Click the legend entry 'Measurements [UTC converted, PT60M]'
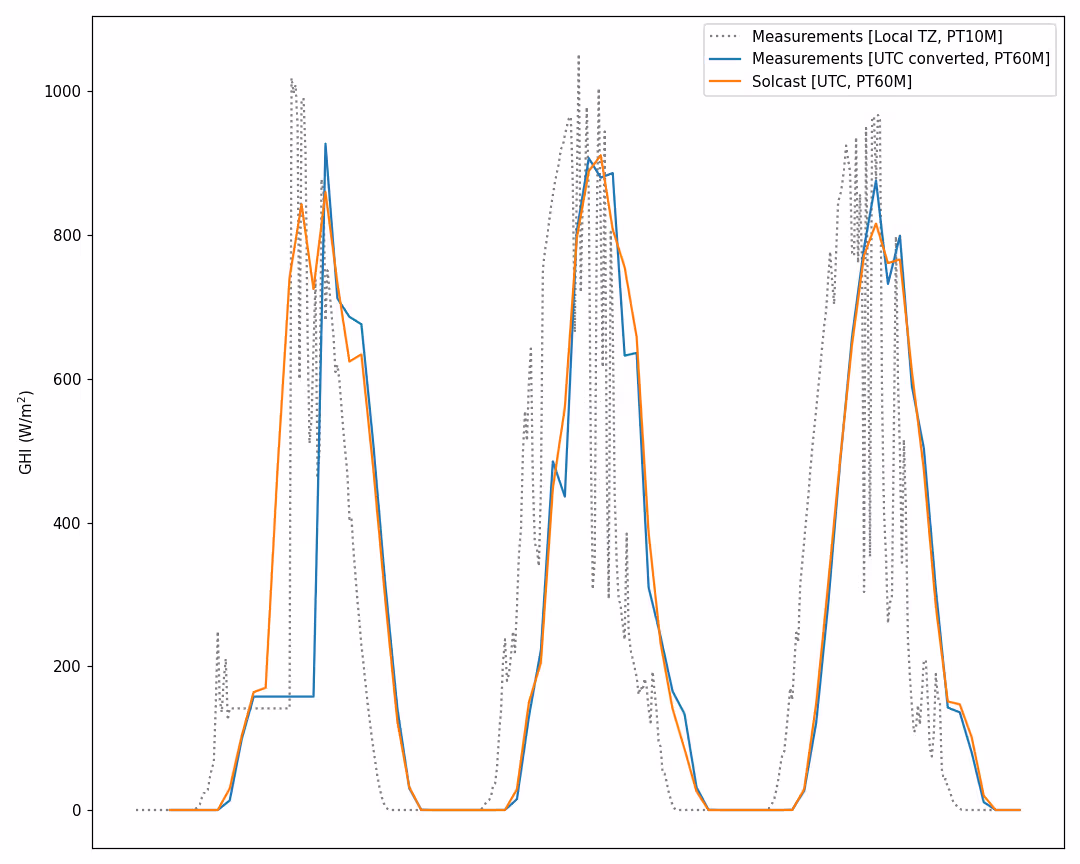Image resolution: width=1080 pixels, height=864 pixels. pyautogui.click(x=900, y=59)
